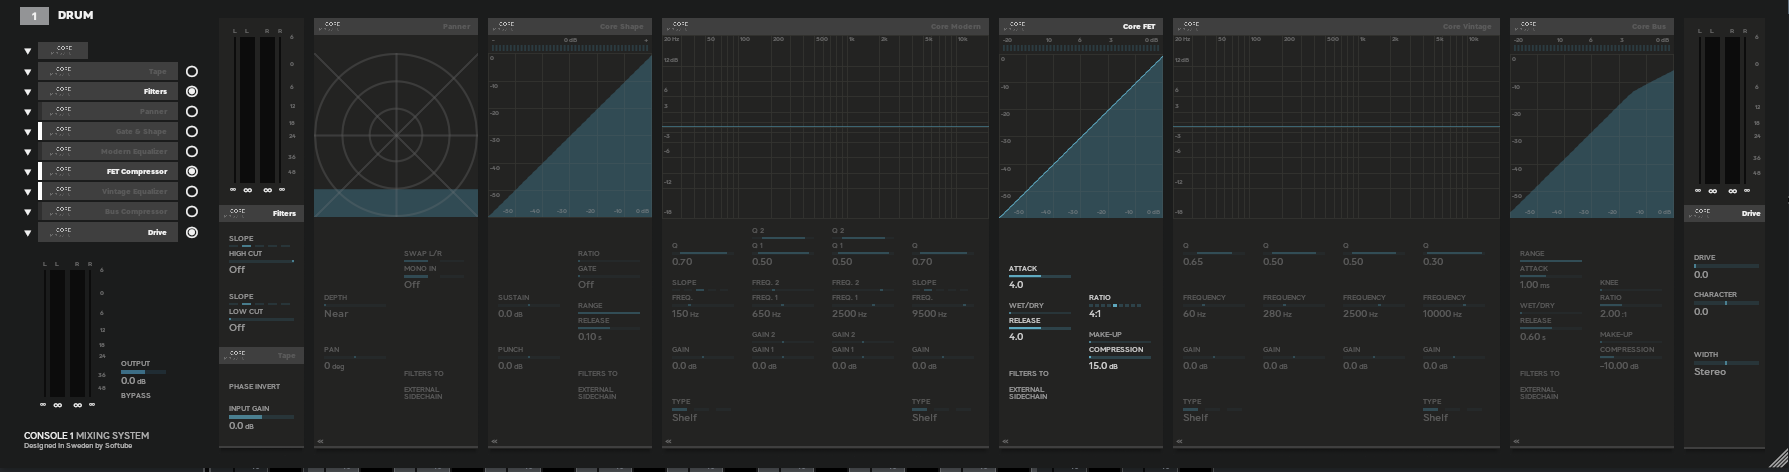Image resolution: width=1789 pixels, height=472 pixels.
Task: Collapse the Panner panel using its double-arrow icon
Action: pyautogui.click(x=321, y=441)
